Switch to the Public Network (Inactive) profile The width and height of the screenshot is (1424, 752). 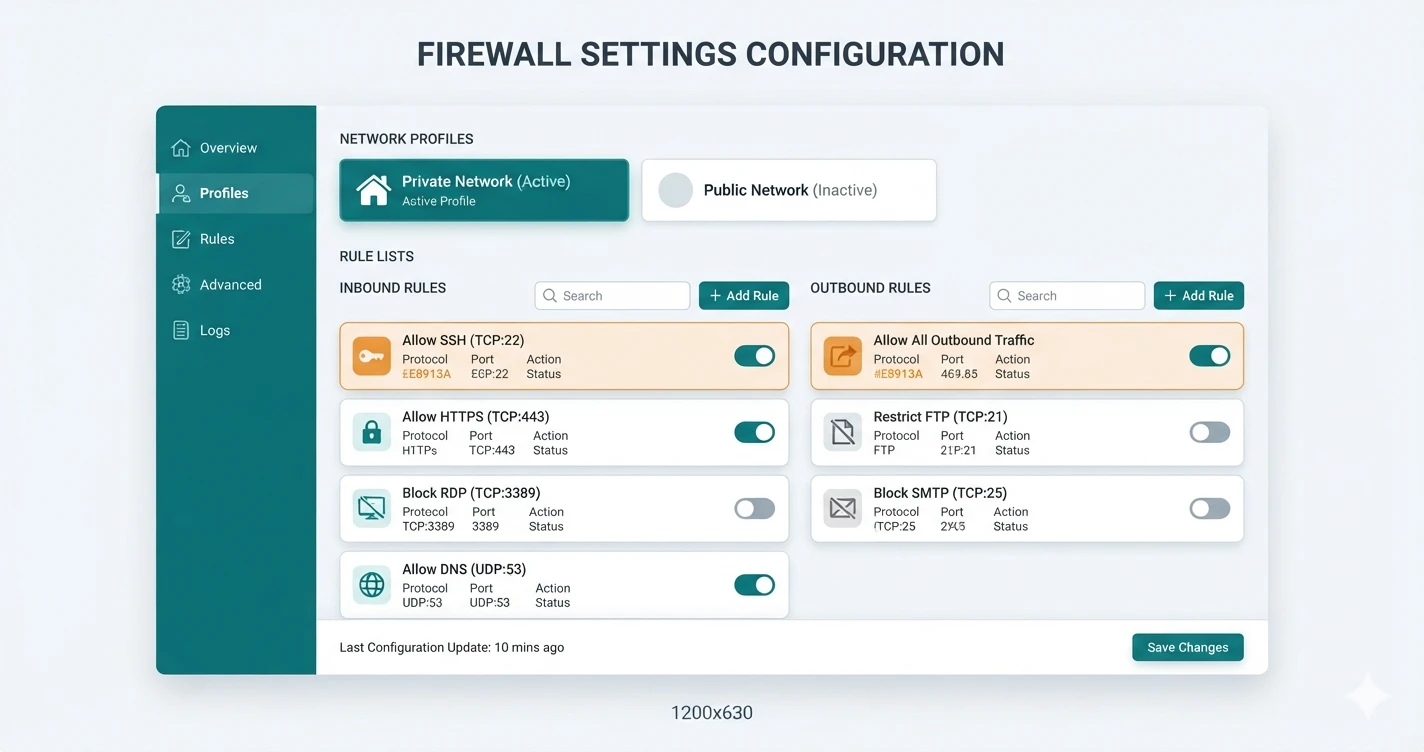point(789,190)
